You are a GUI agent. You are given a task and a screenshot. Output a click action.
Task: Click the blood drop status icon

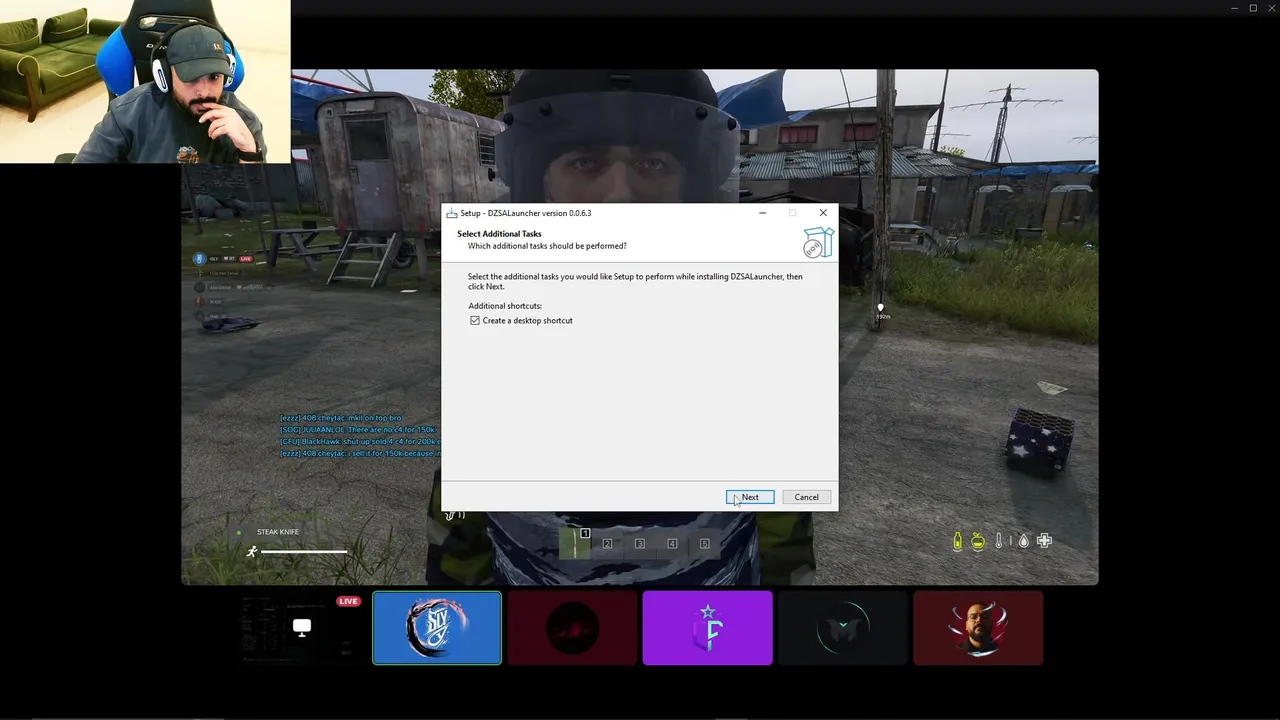[x=1023, y=541]
